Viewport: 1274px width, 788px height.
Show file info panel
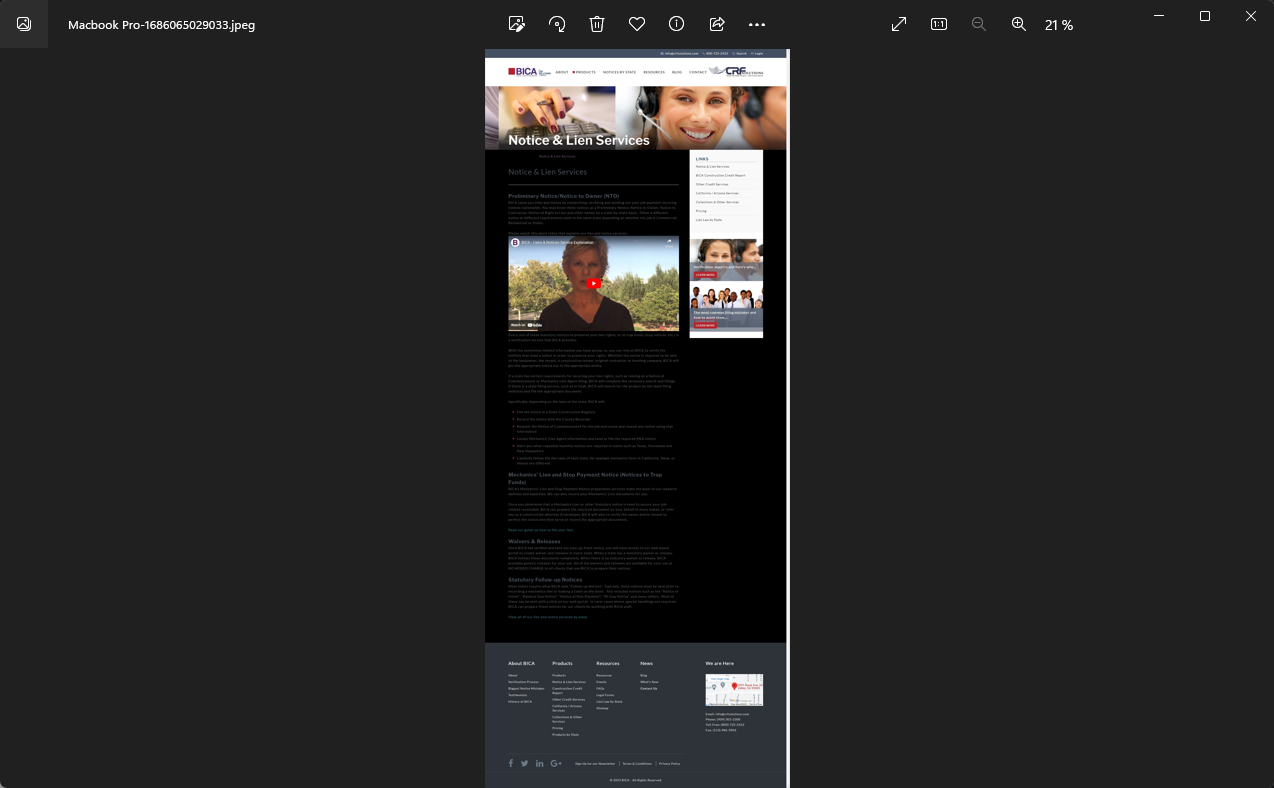coord(677,24)
